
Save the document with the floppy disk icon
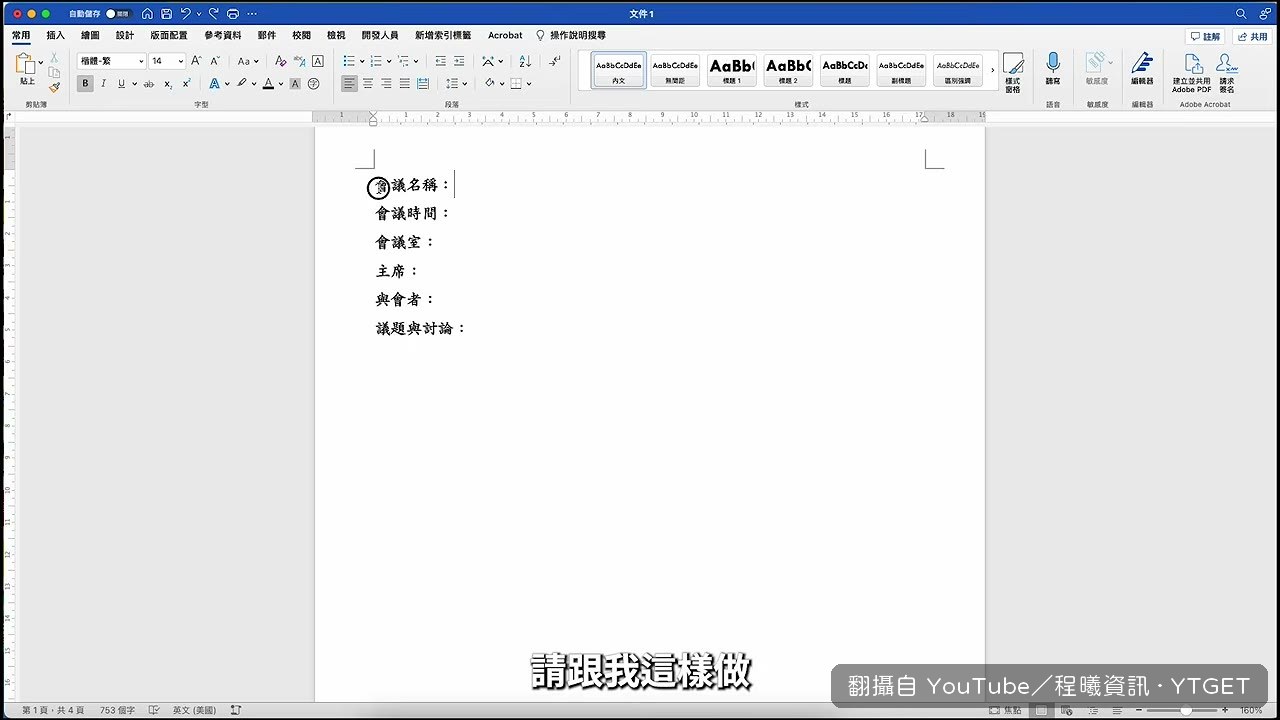click(x=166, y=14)
